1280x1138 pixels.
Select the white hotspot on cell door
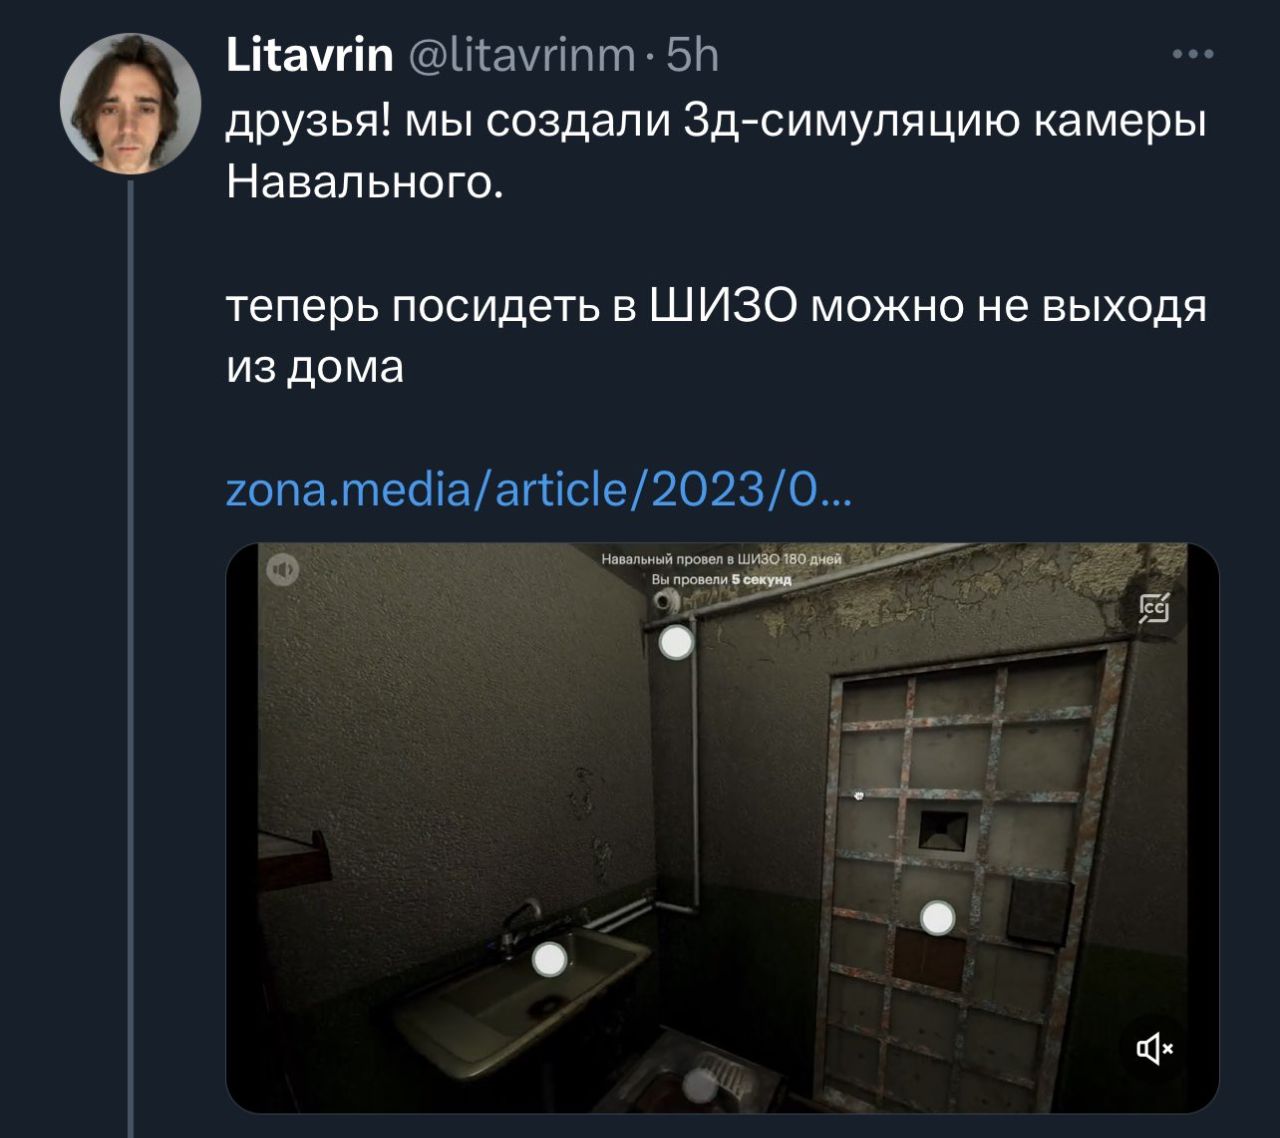coord(937,917)
